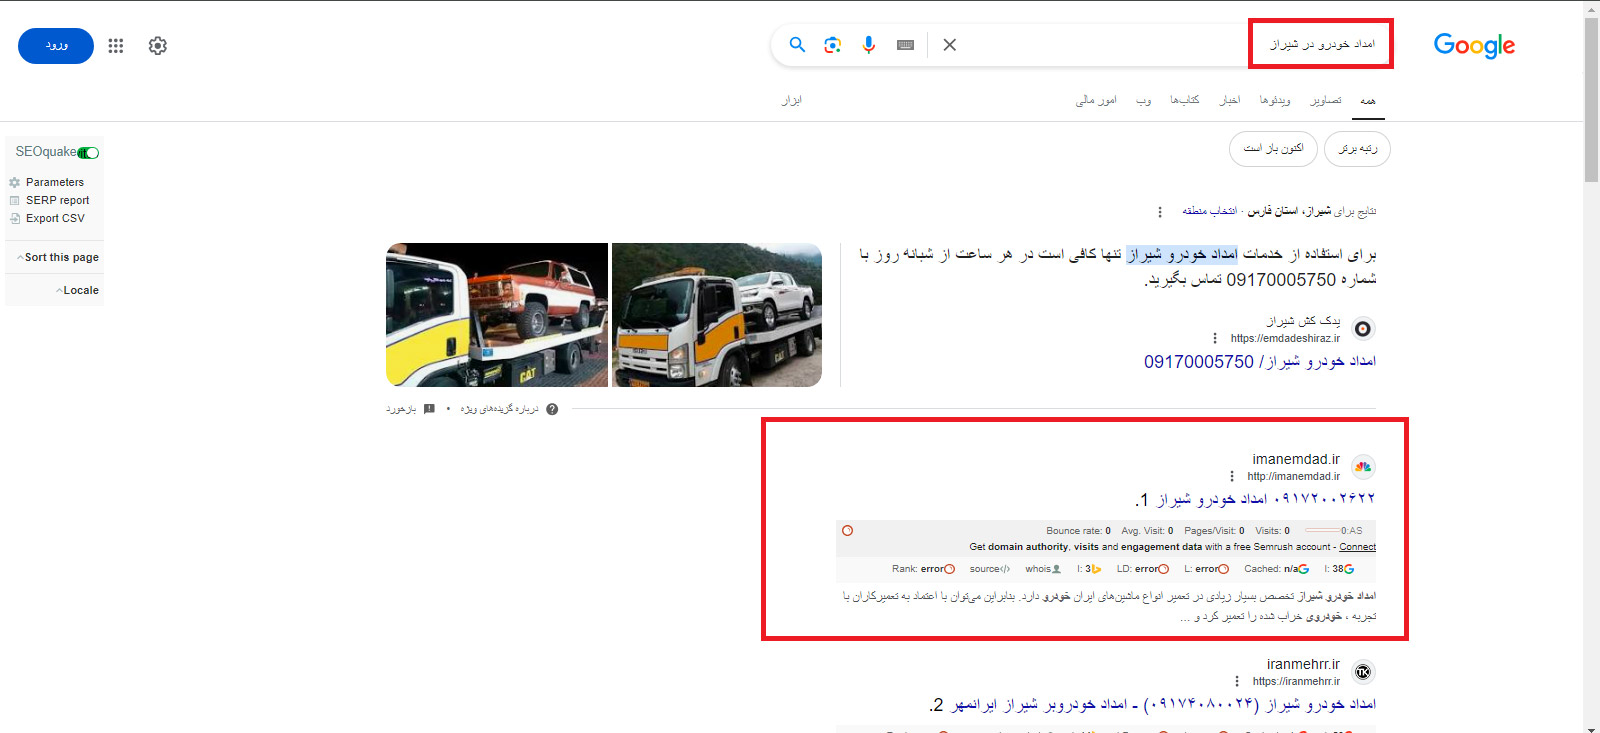The height and width of the screenshot is (733, 1600).
Task: Click Cached: n/a Google parameter
Action: (1277, 569)
